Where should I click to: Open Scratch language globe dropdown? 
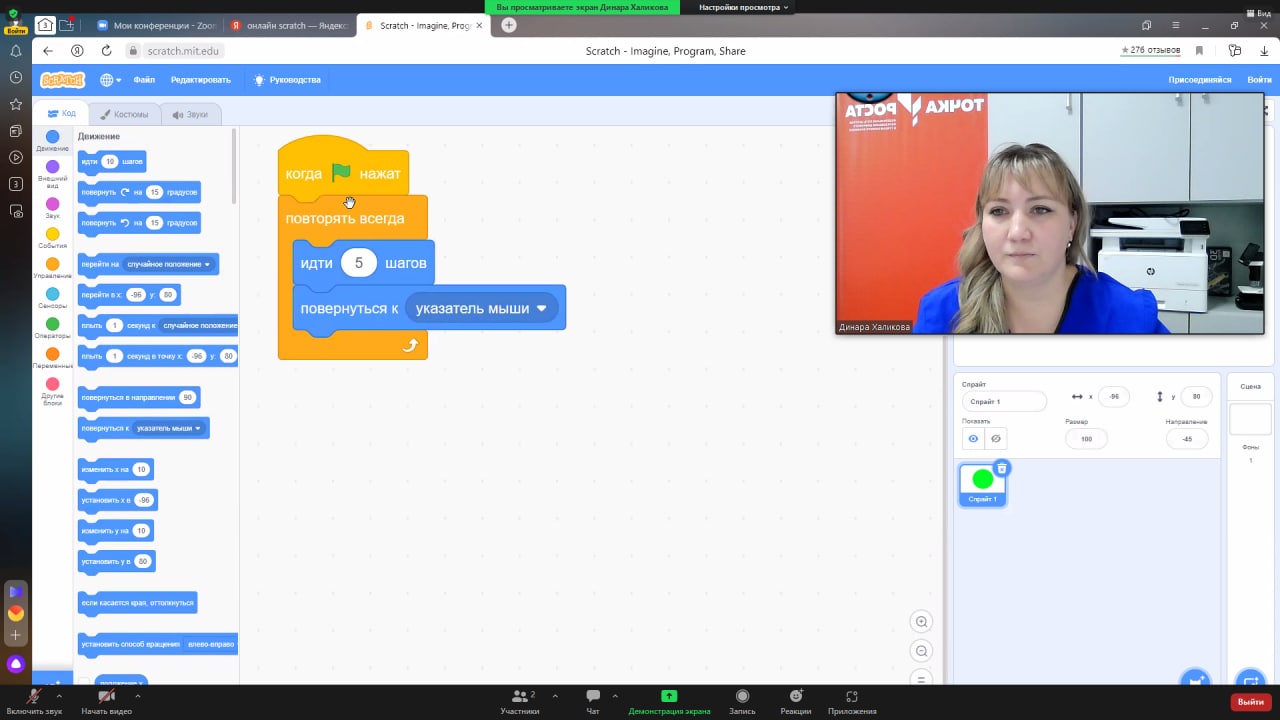tap(110, 80)
